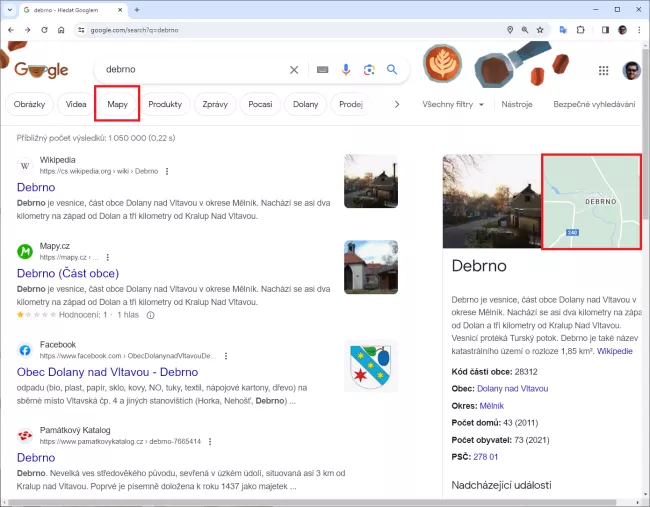Open the Google account avatar
This screenshot has width=650, height=507.
tap(631, 70)
